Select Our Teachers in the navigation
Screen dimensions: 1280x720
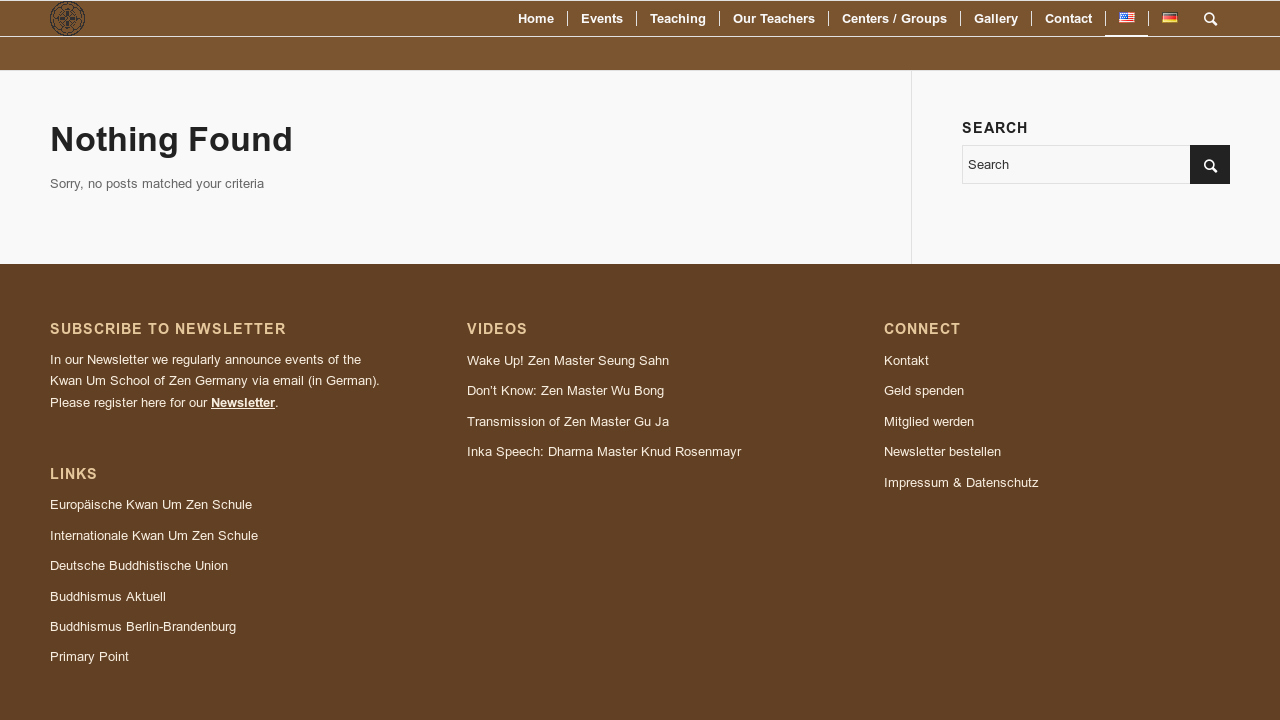(x=773, y=19)
